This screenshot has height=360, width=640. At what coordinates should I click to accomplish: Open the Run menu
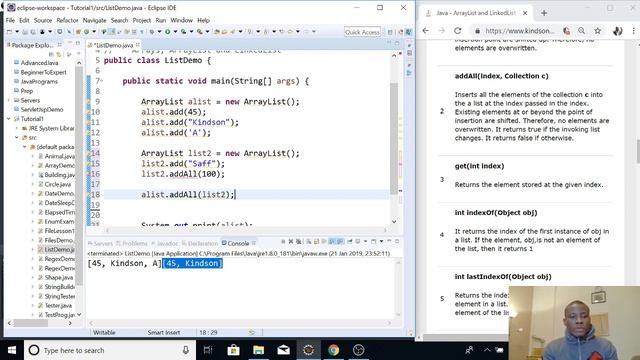[x=161, y=20]
